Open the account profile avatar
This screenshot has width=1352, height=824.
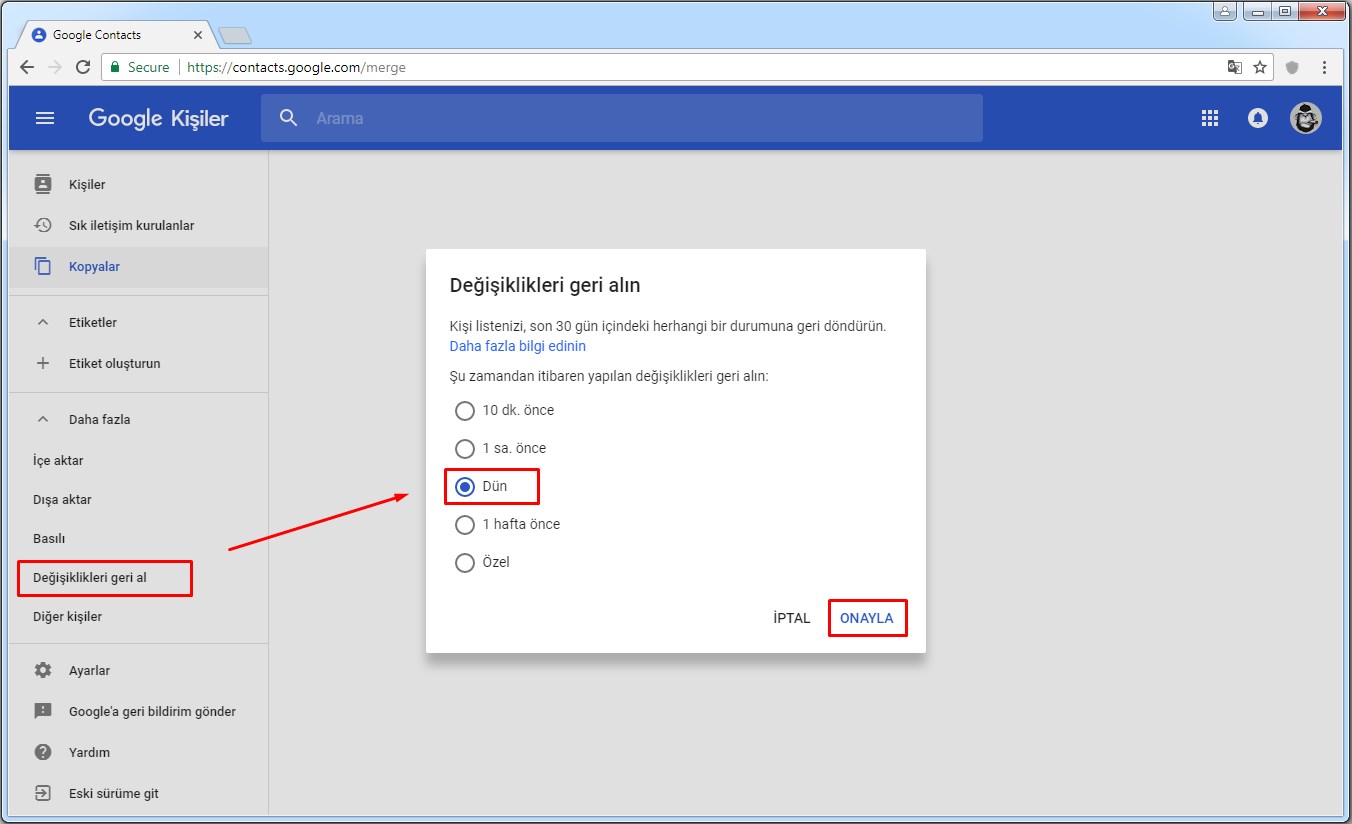pos(1305,118)
